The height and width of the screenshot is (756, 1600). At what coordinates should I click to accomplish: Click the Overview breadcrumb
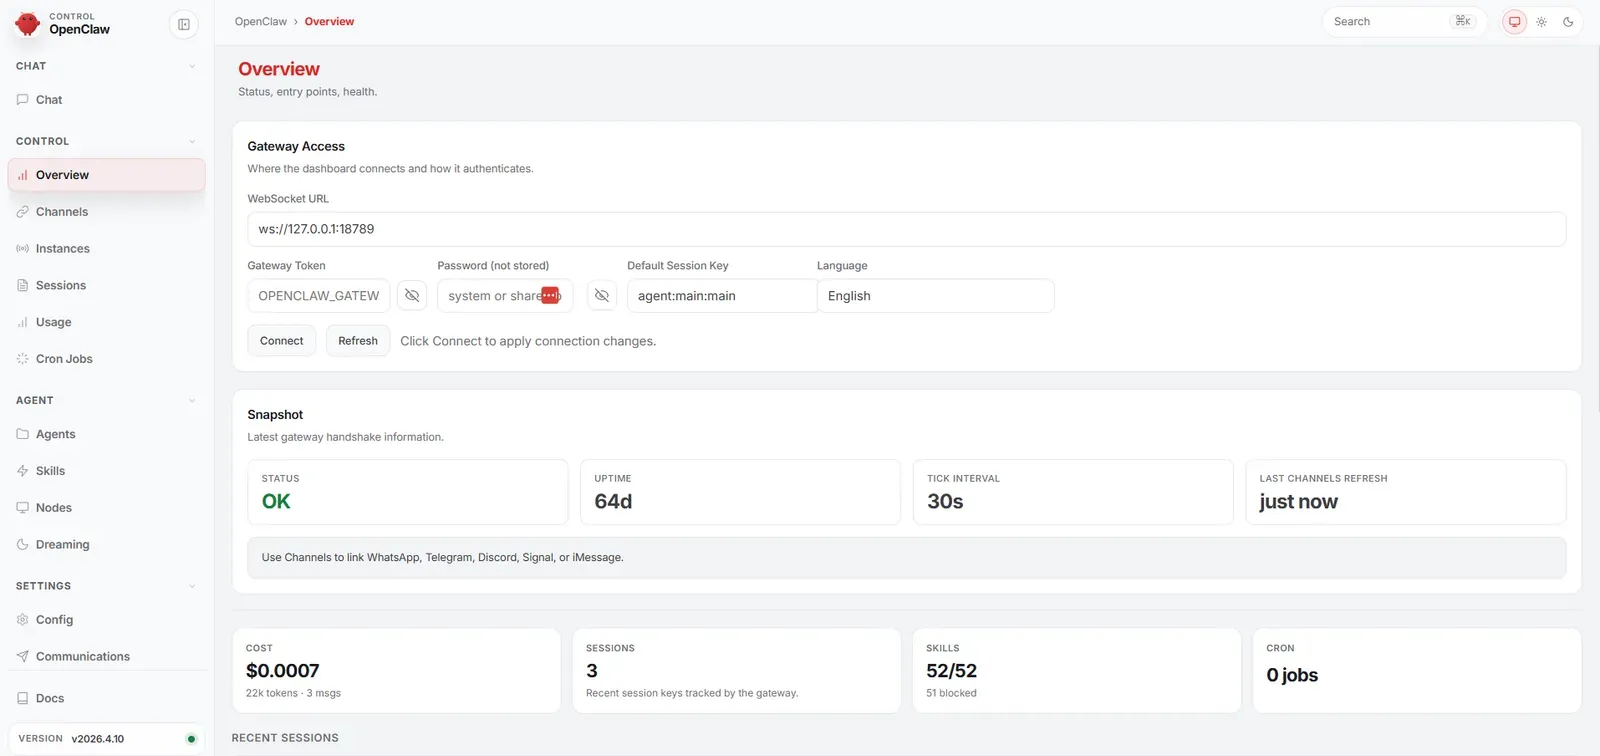pyautogui.click(x=329, y=22)
